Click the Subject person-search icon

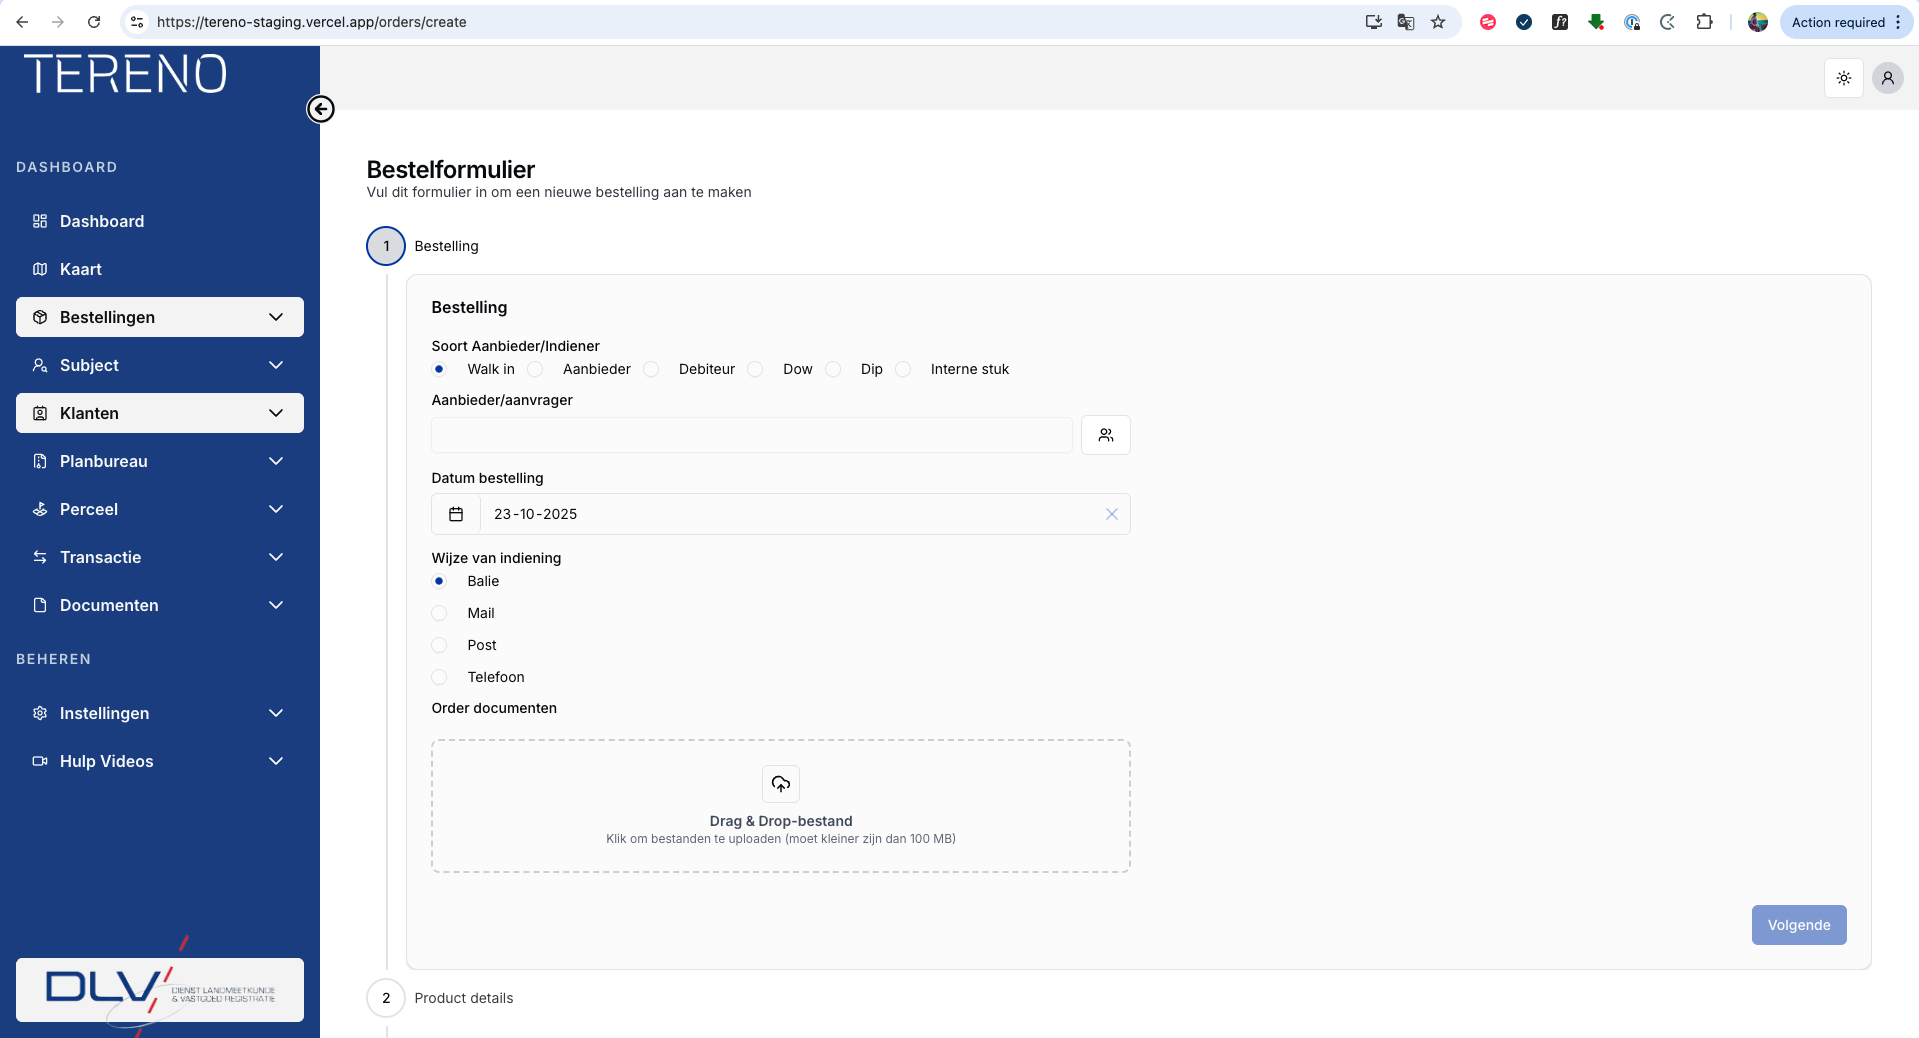40,365
